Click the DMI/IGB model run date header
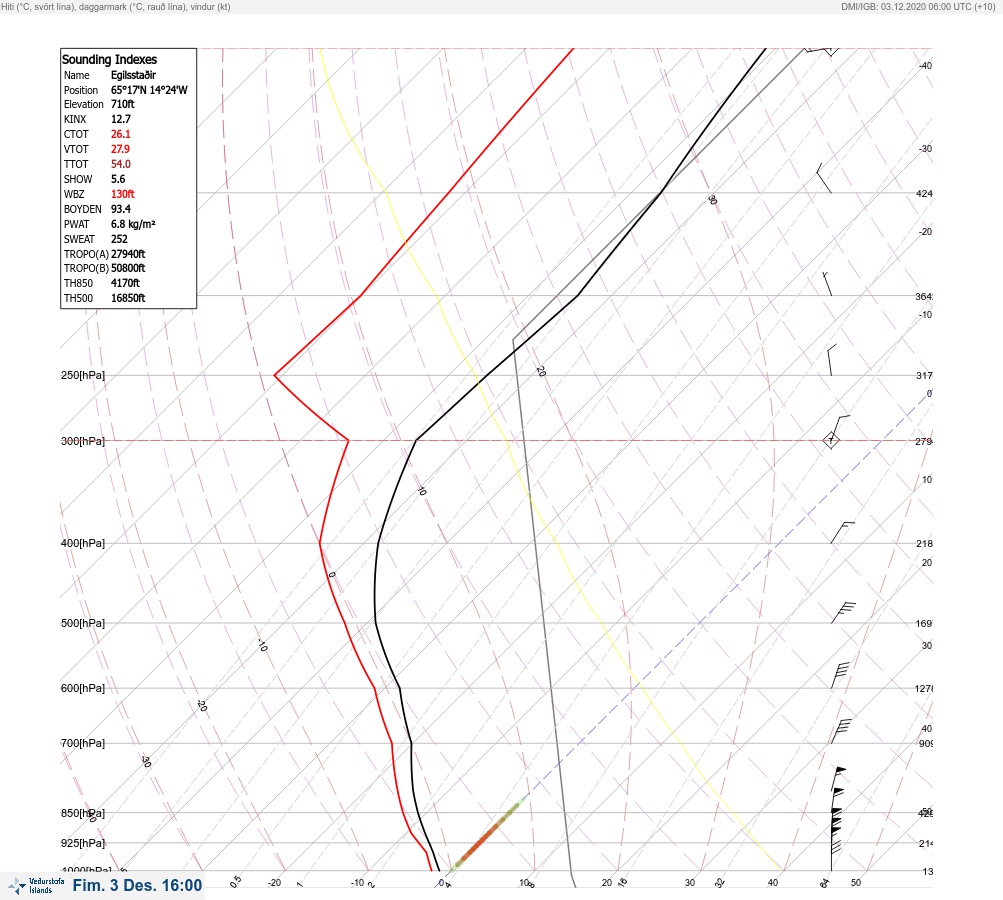This screenshot has width=1003, height=900. (x=919, y=6)
